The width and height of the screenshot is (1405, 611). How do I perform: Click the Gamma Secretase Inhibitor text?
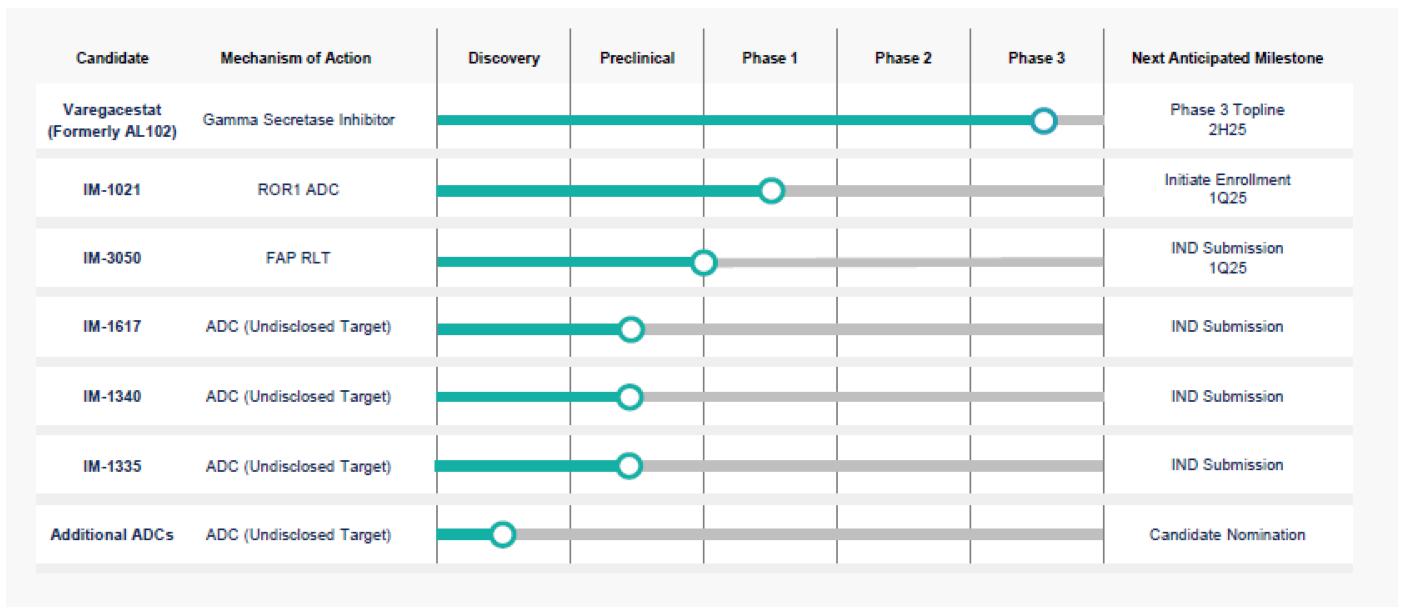[x=298, y=120]
